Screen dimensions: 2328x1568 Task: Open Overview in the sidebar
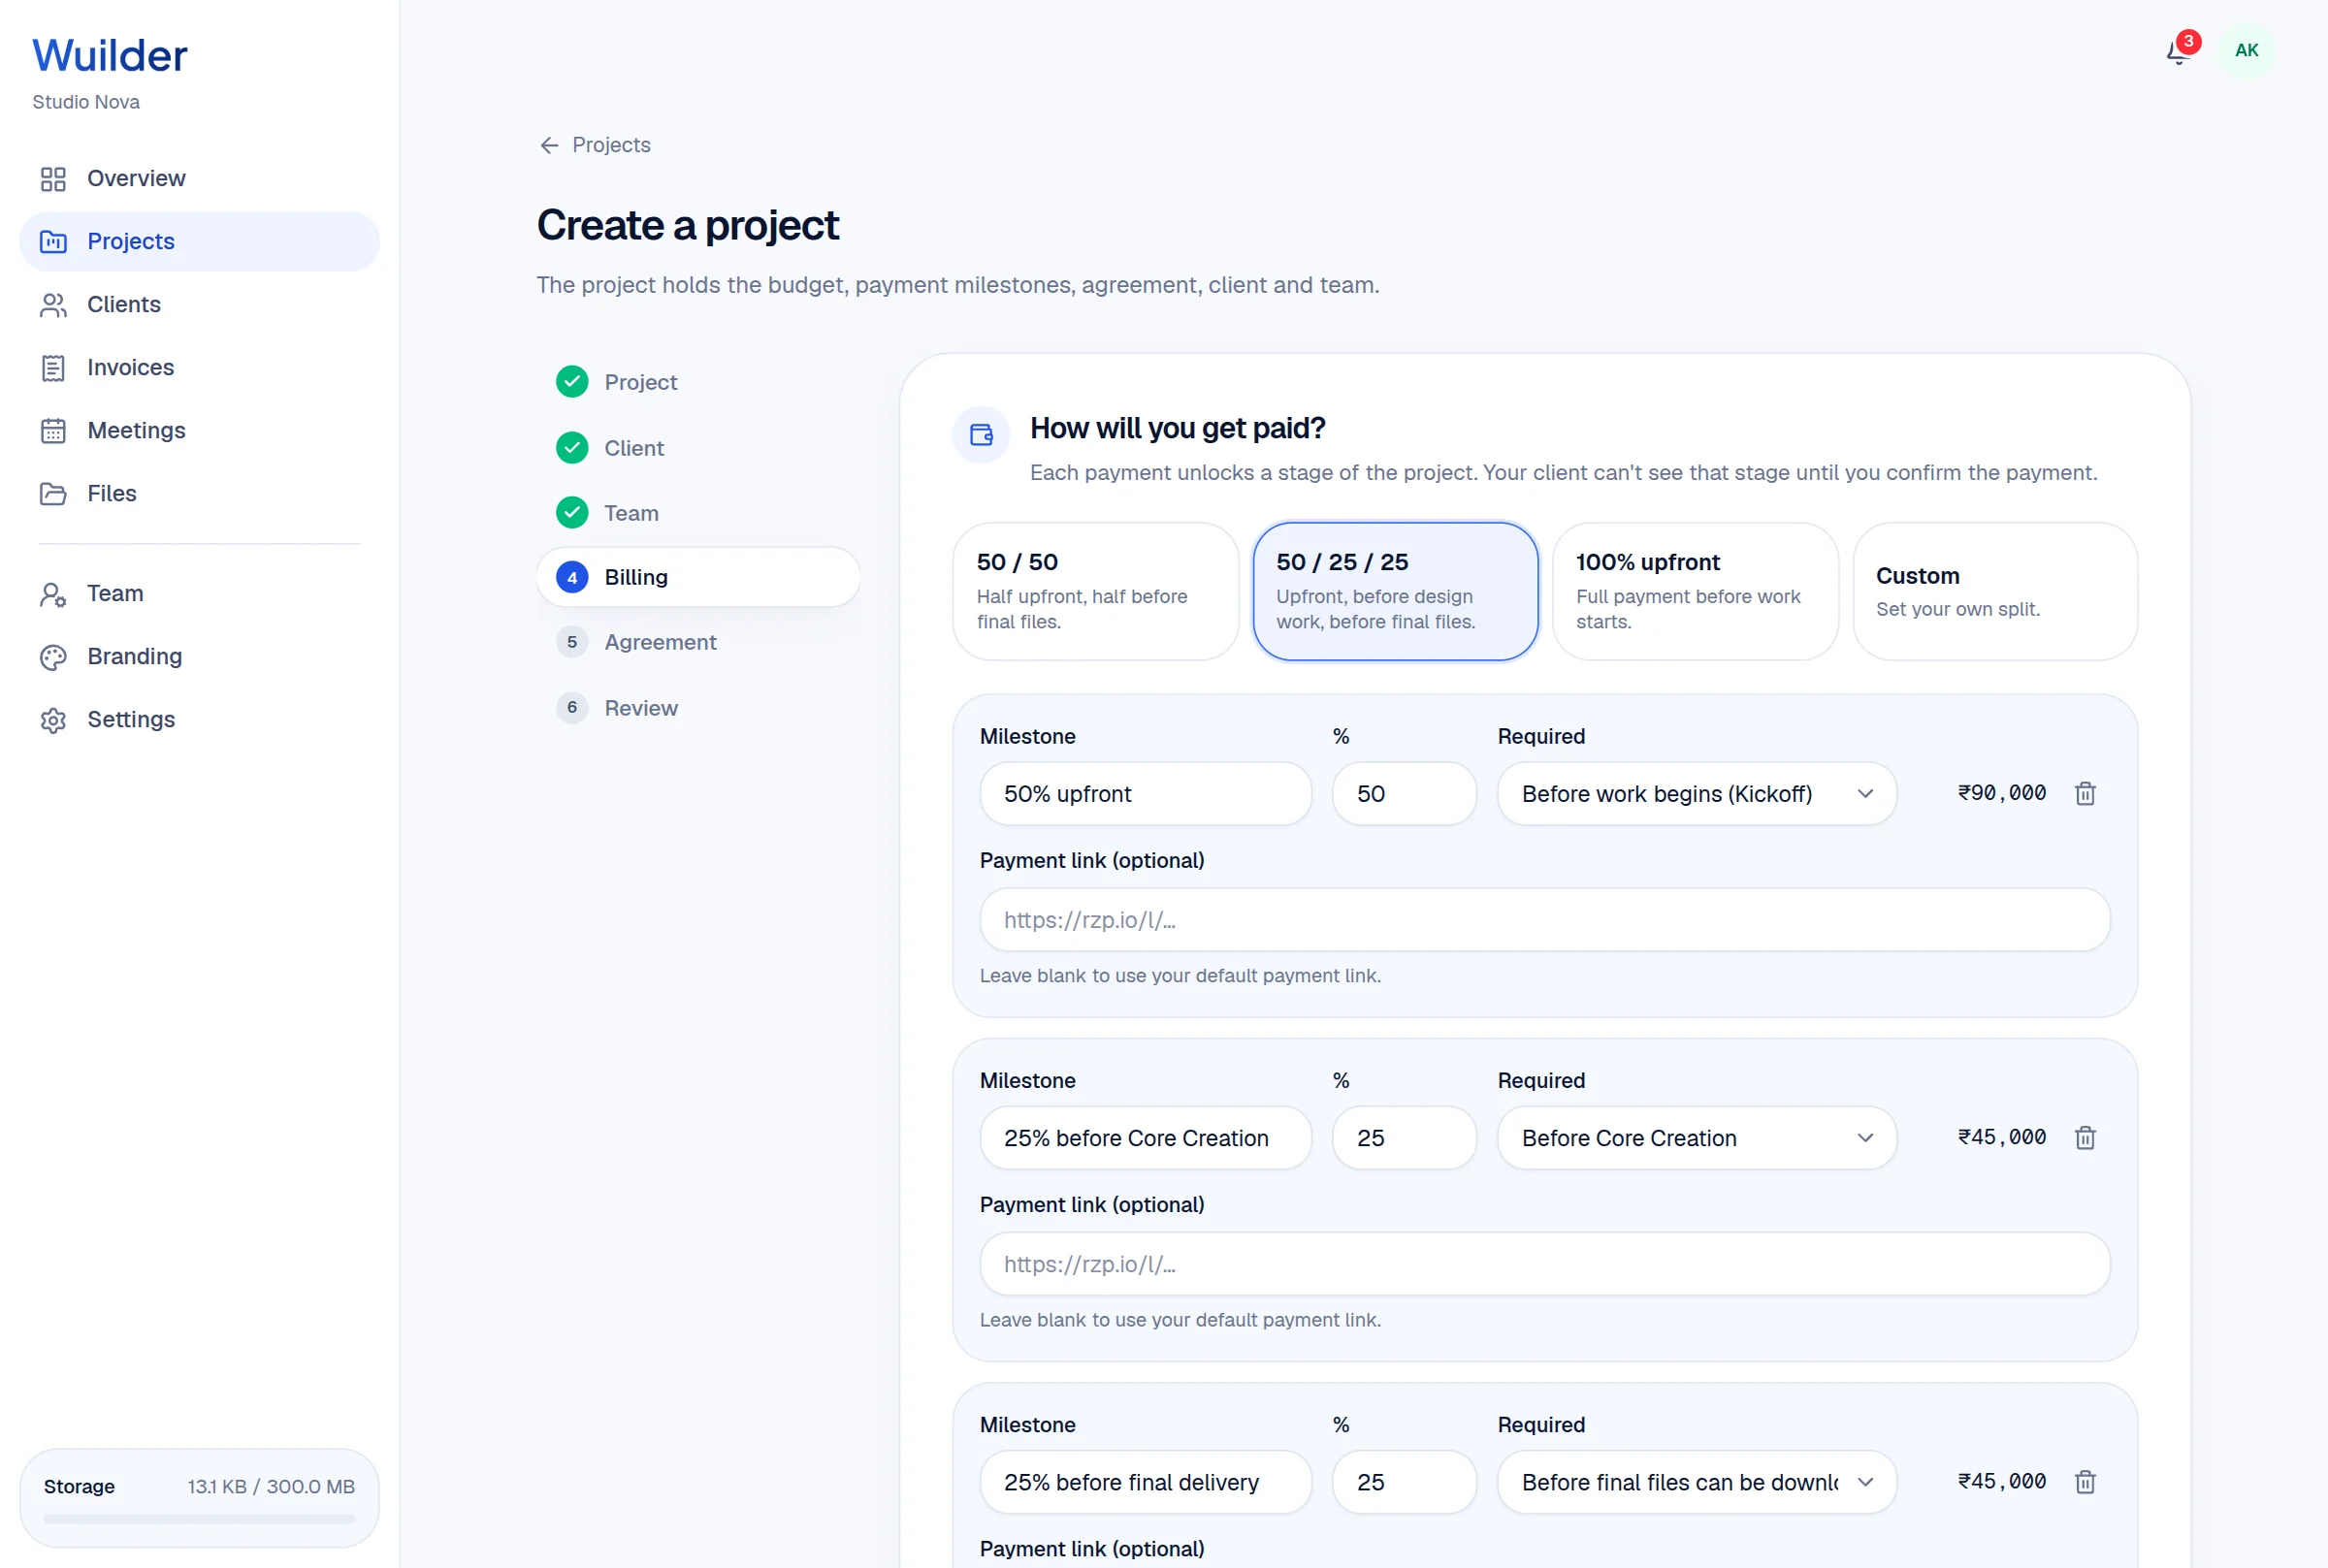tap(200, 179)
